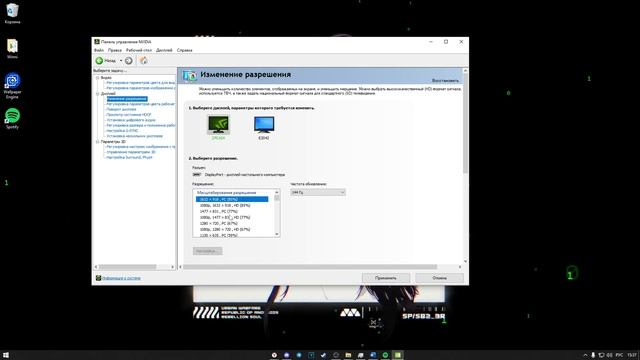Screen dimensions: 640x360
Task: Collapse the Видео tree node
Action: [98, 78]
